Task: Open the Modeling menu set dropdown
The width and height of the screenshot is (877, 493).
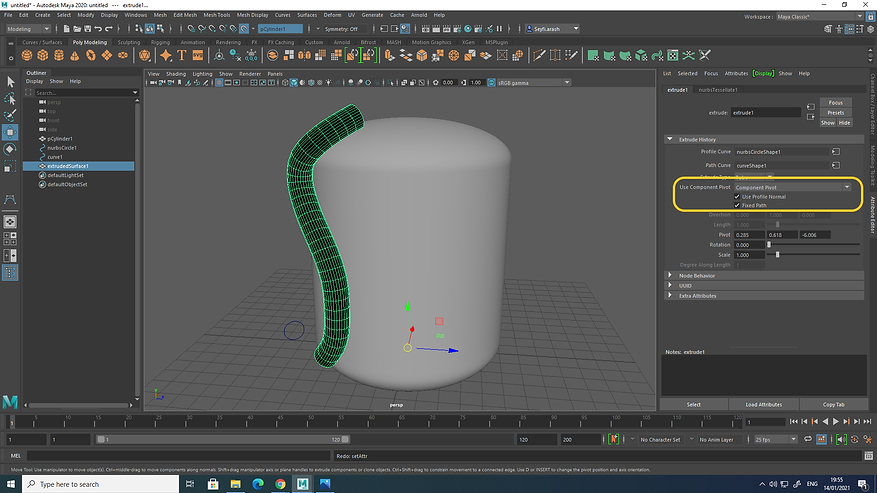Action: 28,29
